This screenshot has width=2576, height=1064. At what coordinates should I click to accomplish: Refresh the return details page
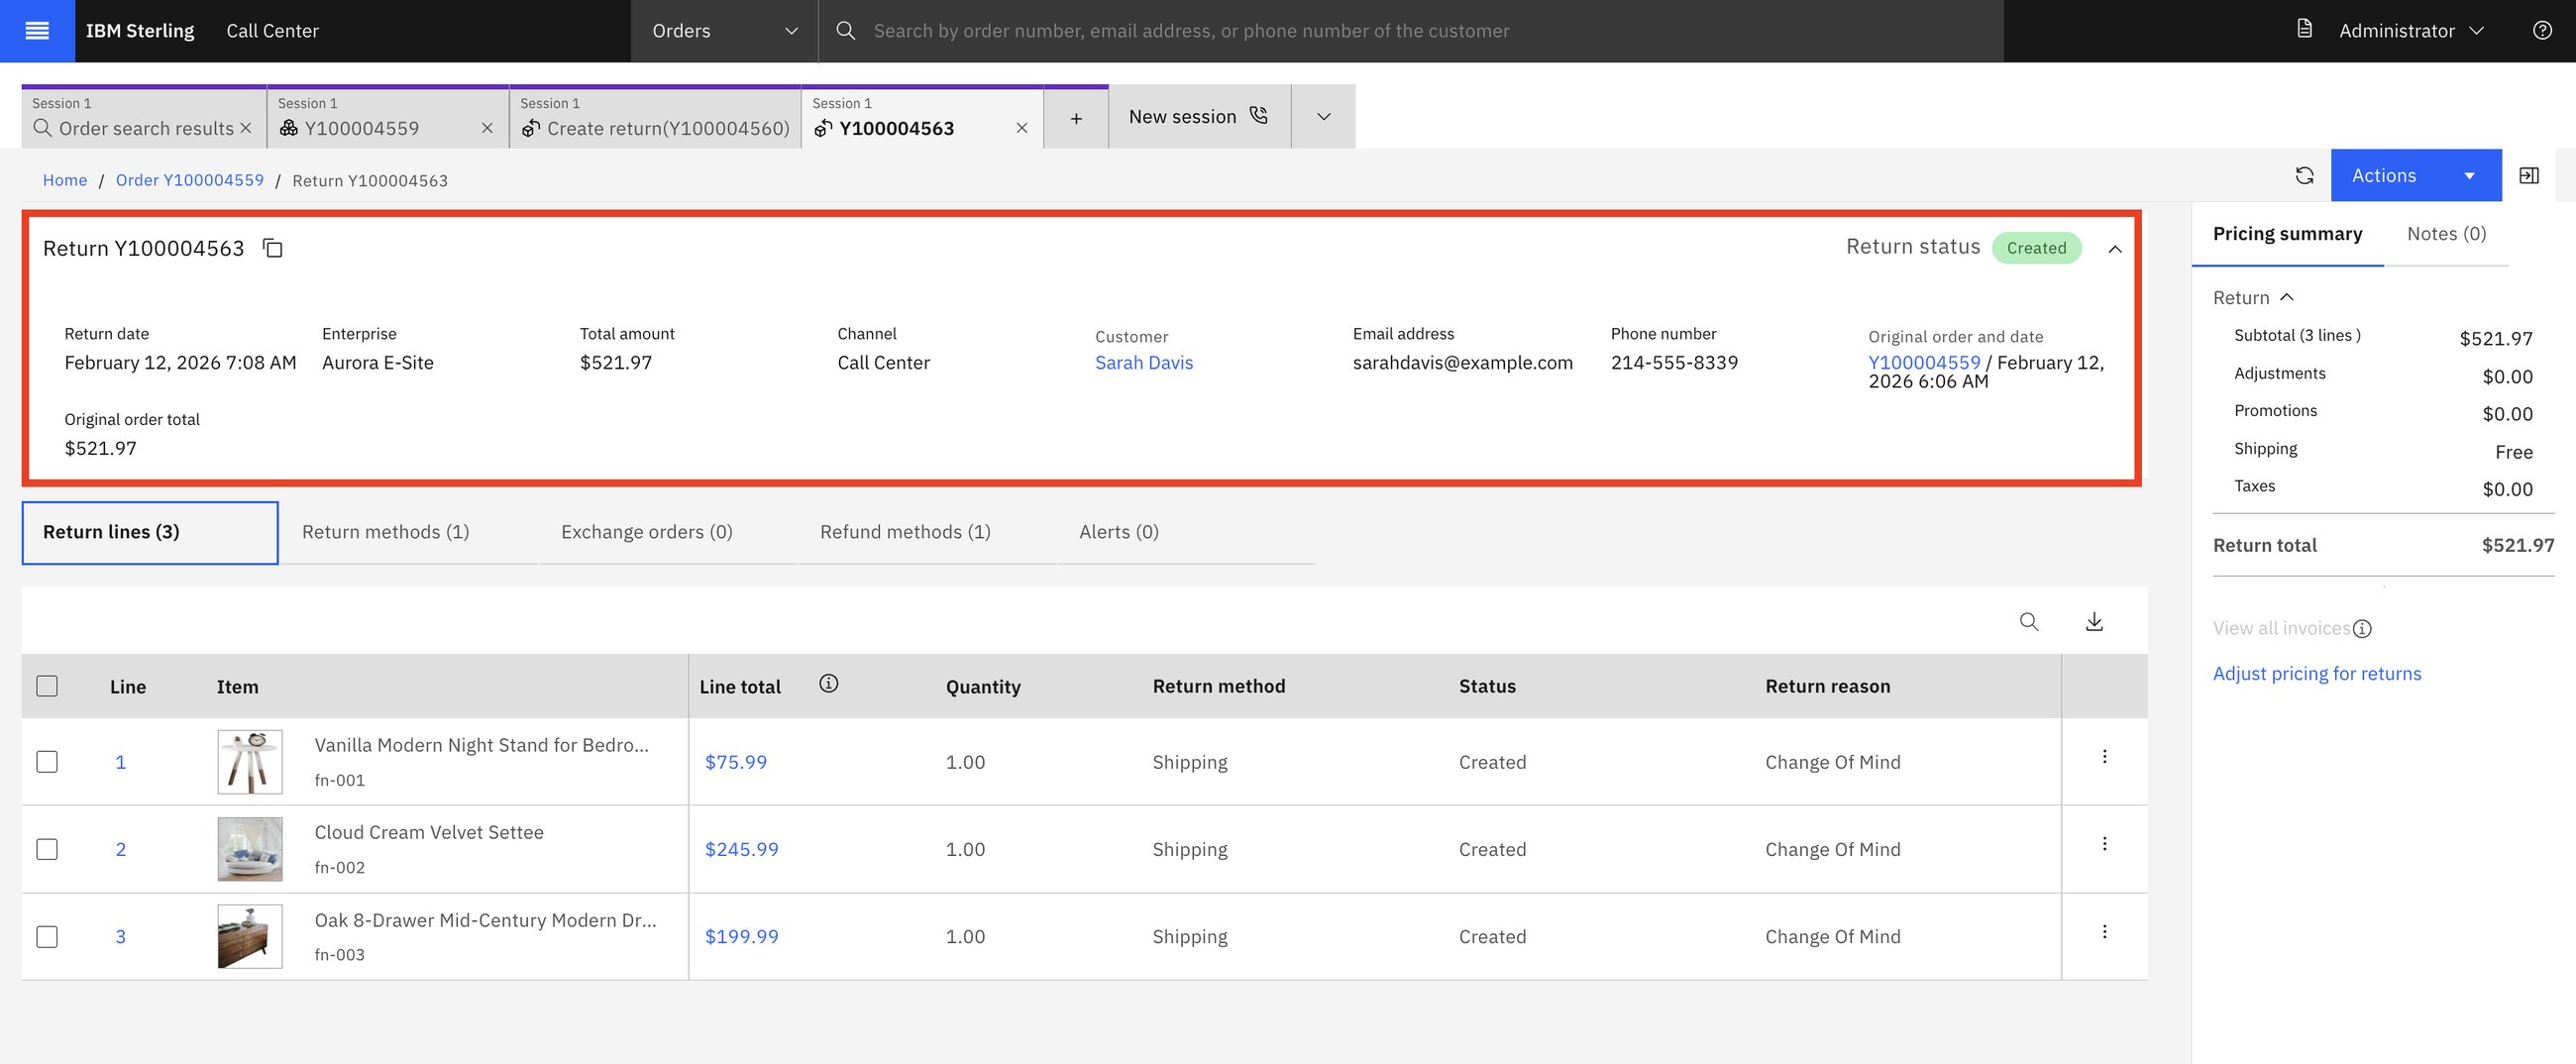(2304, 175)
